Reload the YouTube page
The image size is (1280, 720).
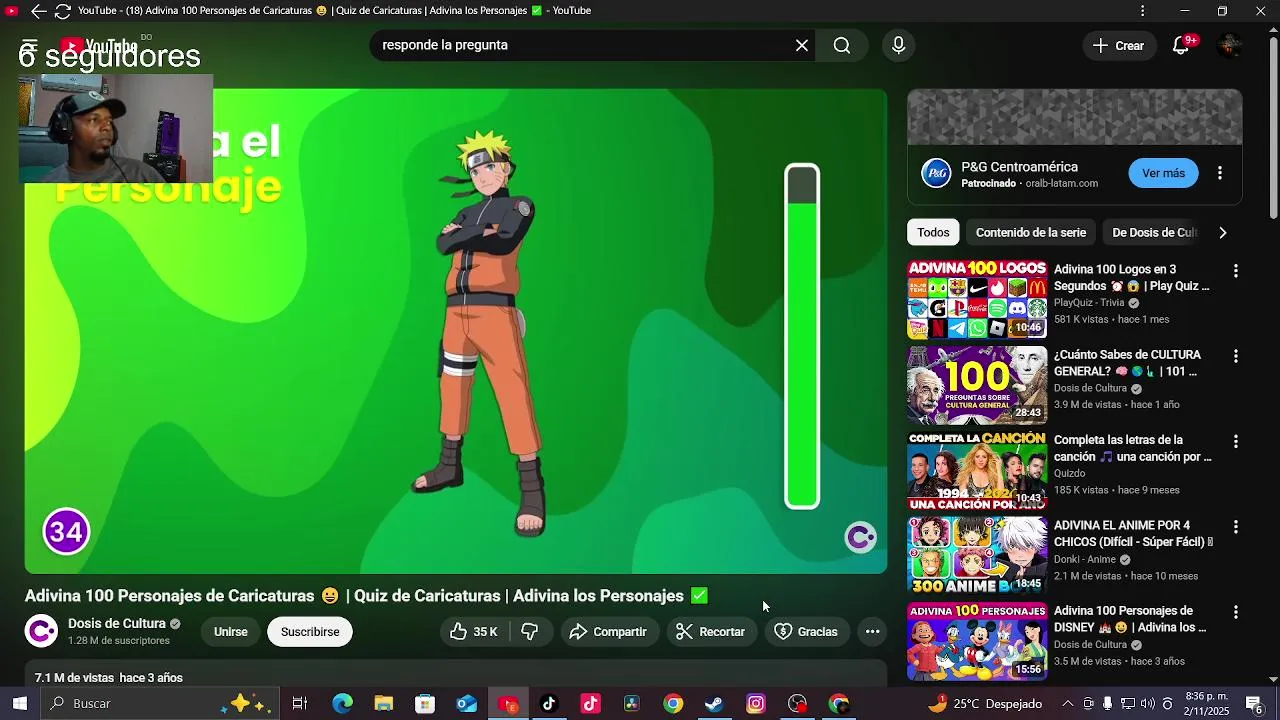pos(62,11)
